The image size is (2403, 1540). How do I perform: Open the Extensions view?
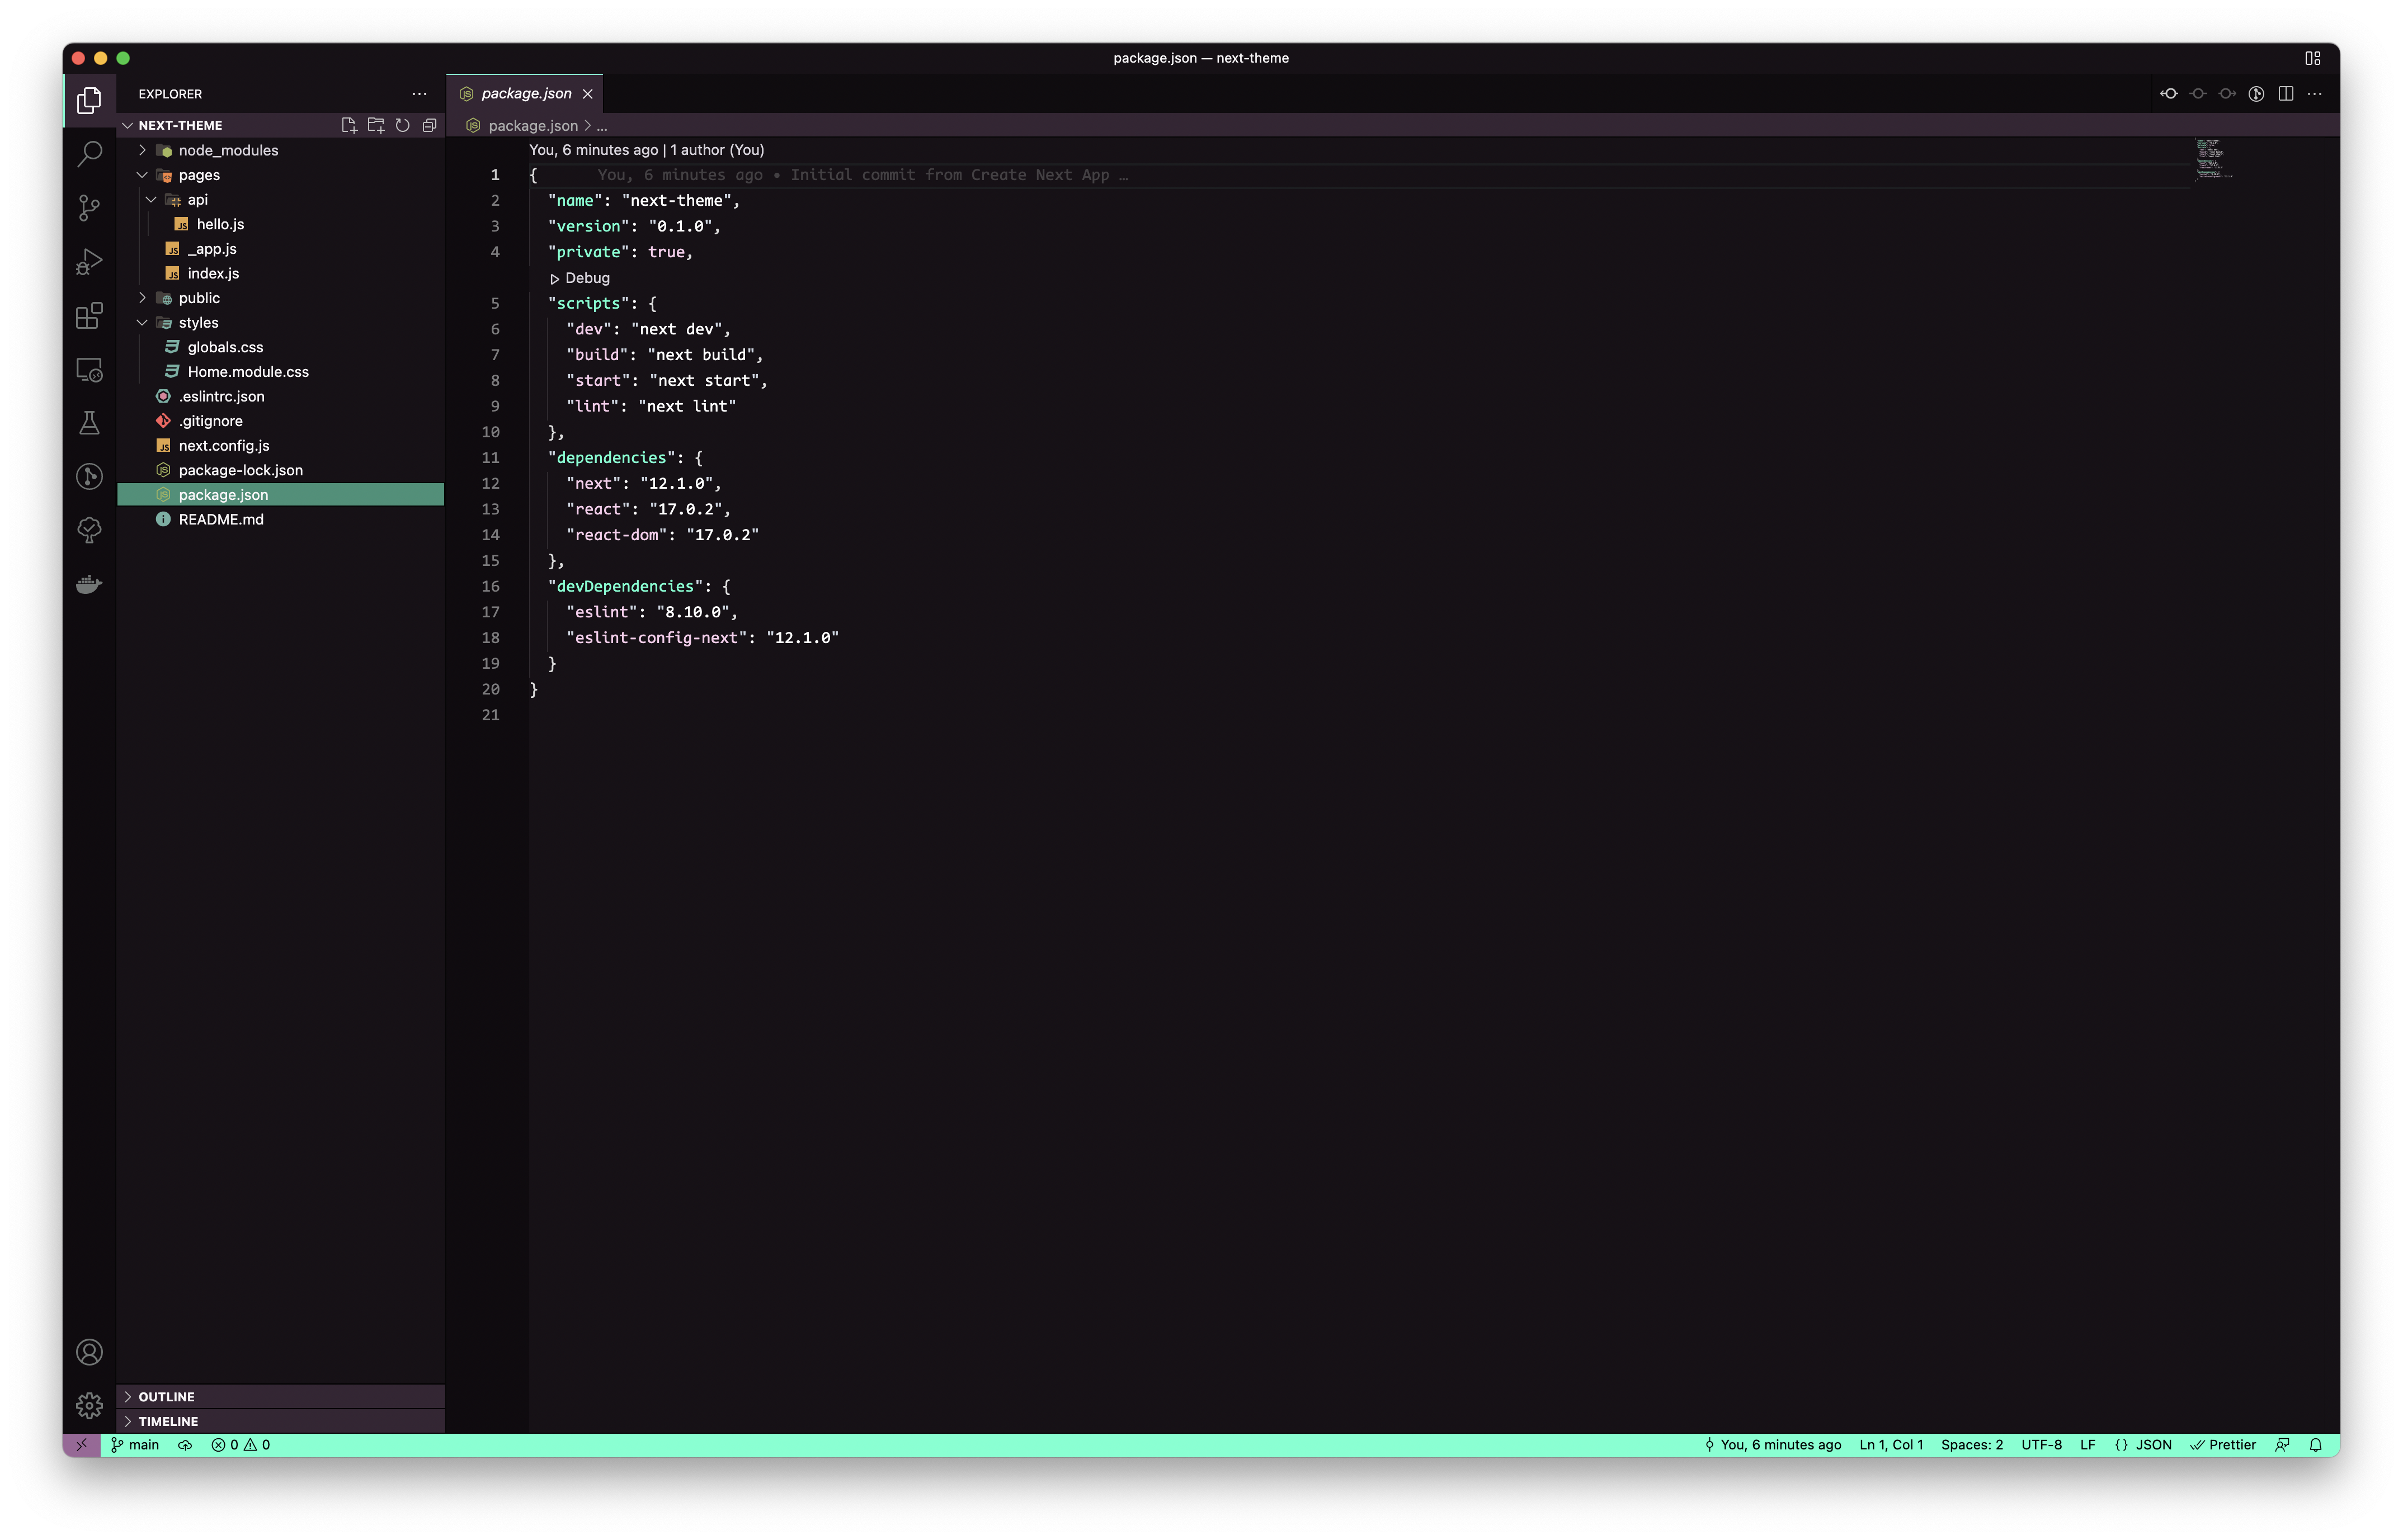[89, 316]
